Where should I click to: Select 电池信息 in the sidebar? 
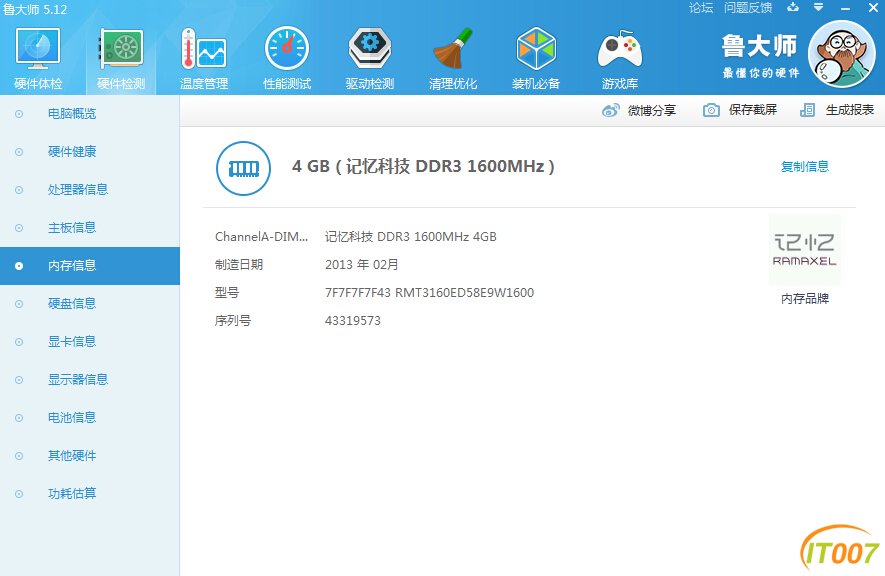tap(90, 417)
